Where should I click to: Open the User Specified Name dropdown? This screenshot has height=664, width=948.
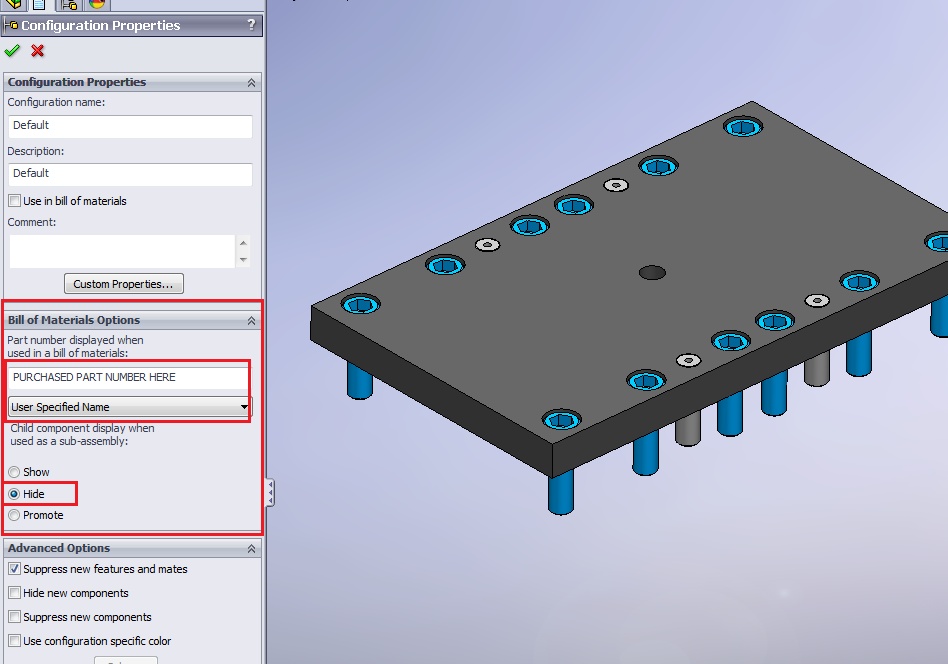[129, 407]
